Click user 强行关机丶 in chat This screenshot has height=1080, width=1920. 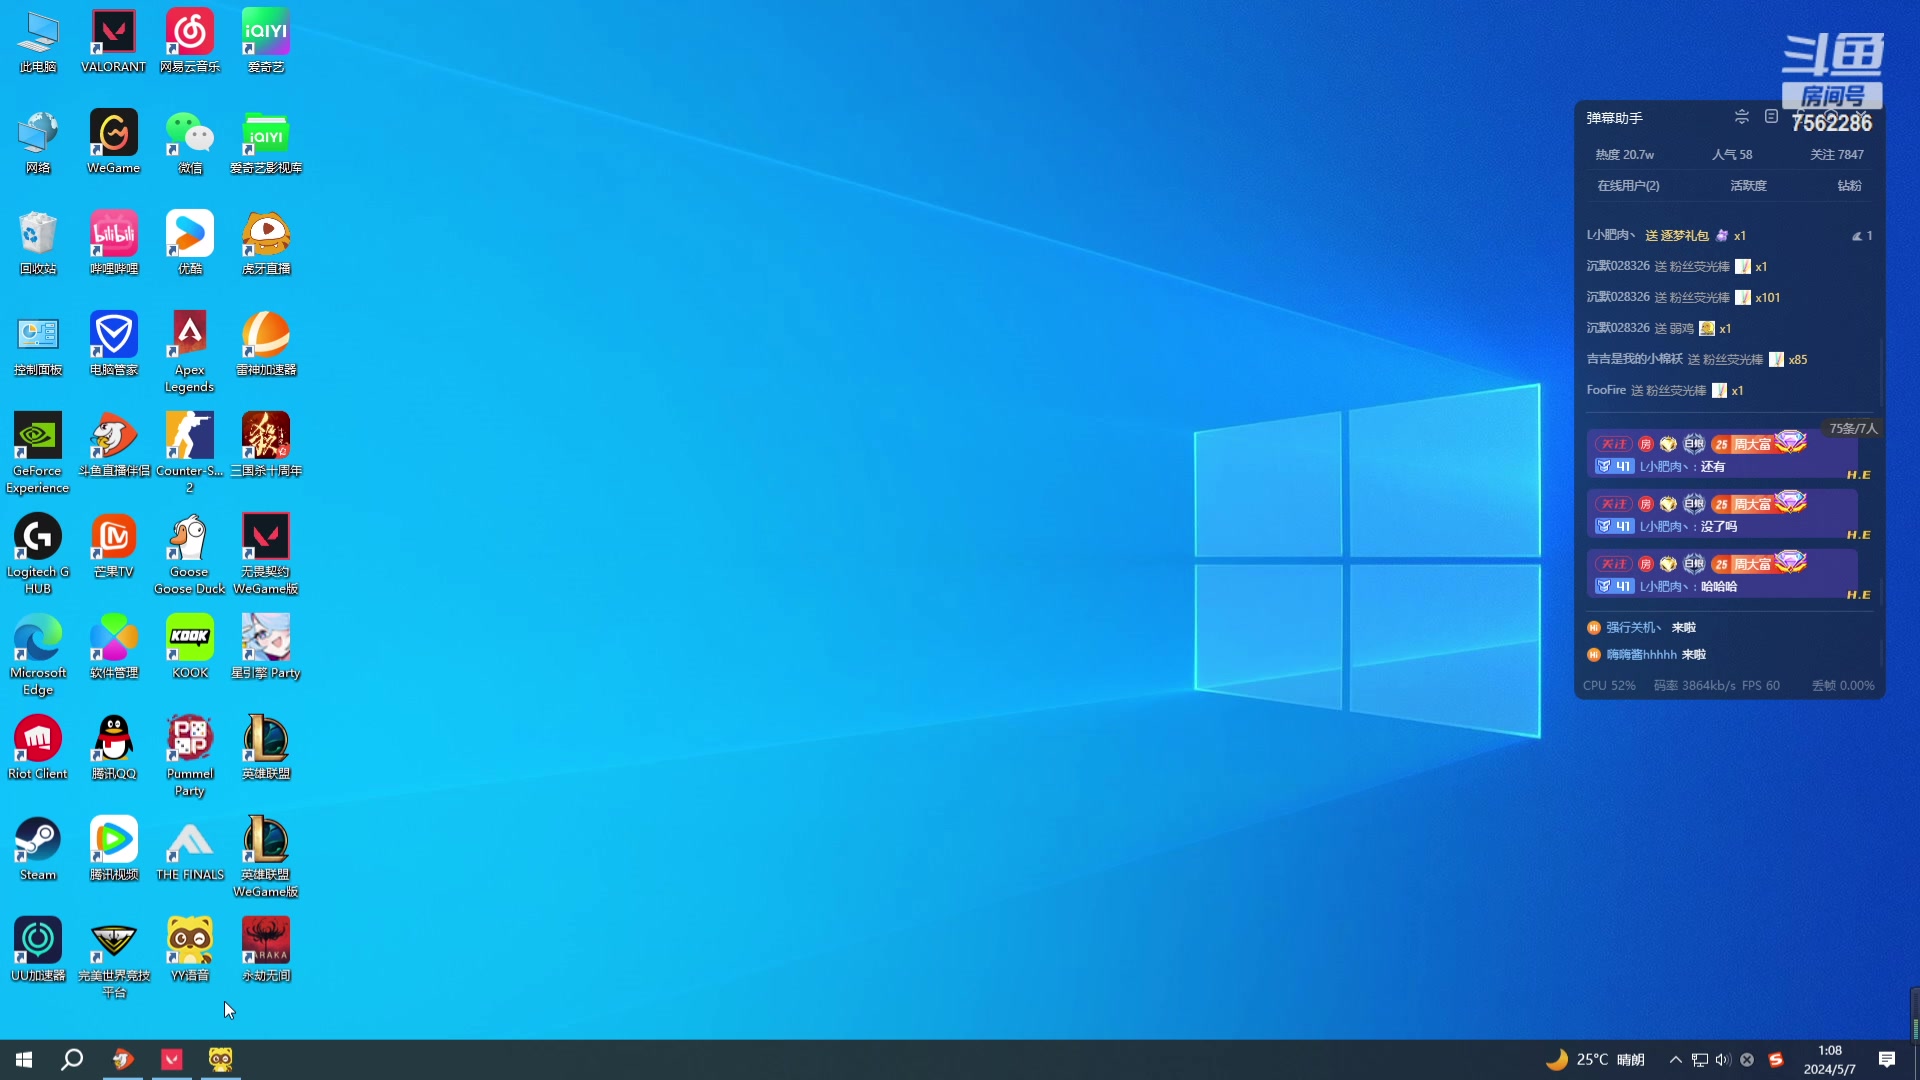point(1633,628)
